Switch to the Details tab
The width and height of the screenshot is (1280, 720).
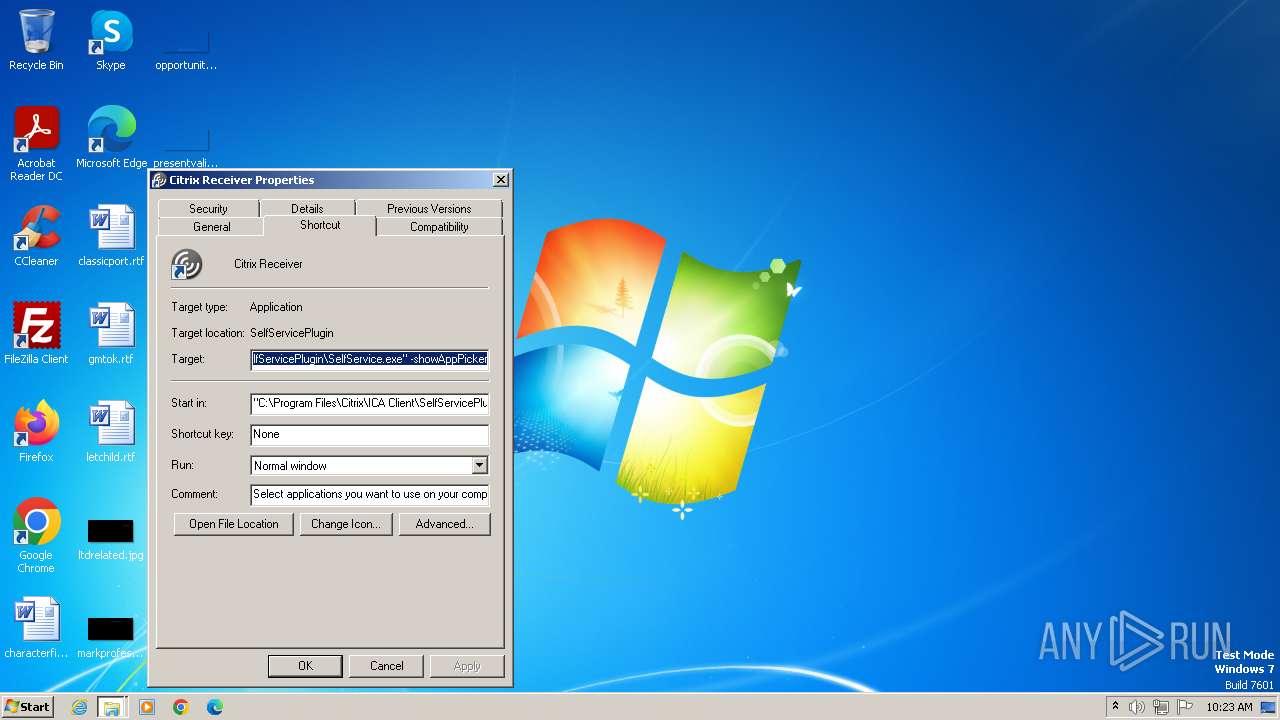point(307,208)
